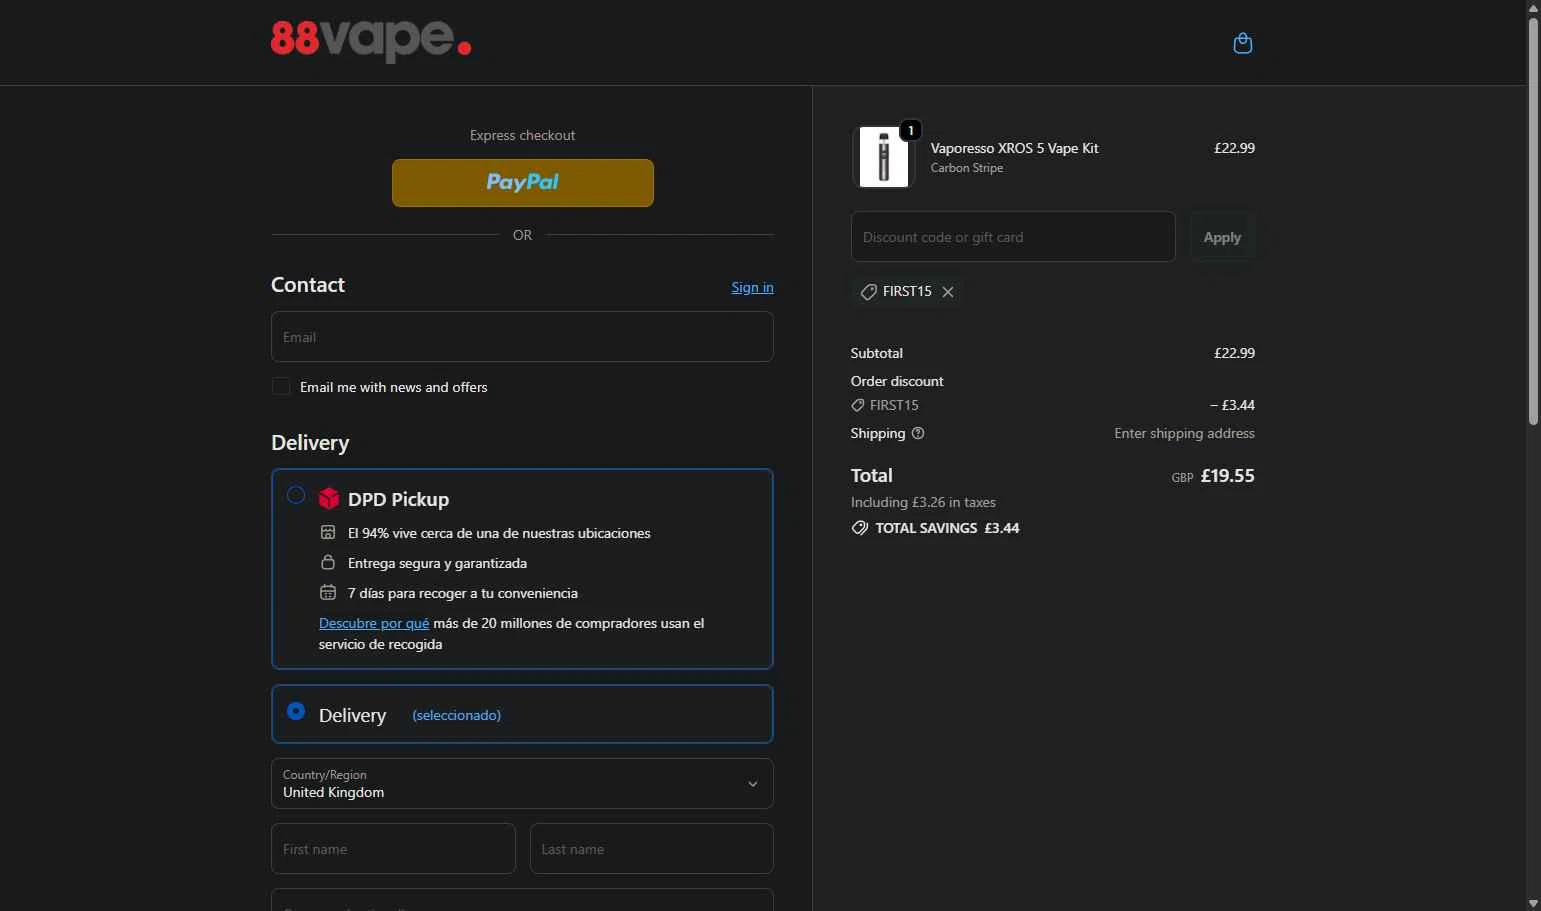The width and height of the screenshot is (1541, 911).
Task: Click the tag icon in FIRST15 chip
Action: click(869, 292)
